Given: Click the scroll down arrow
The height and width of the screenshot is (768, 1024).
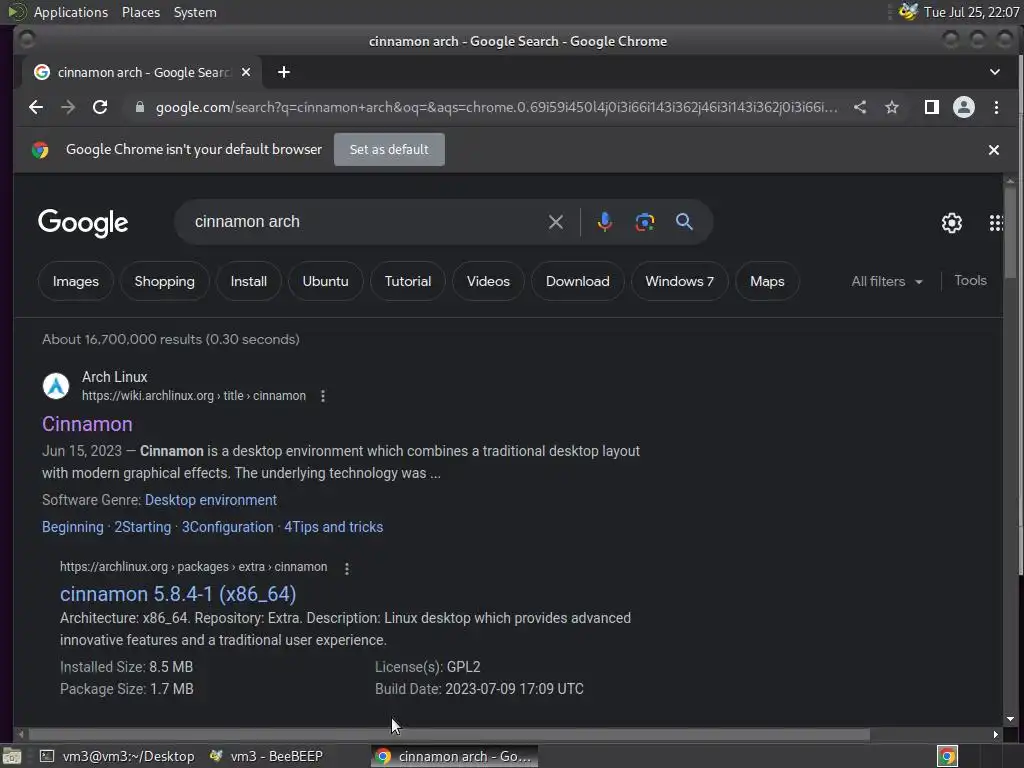Looking at the screenshot, I should [x=1010, y=719].
